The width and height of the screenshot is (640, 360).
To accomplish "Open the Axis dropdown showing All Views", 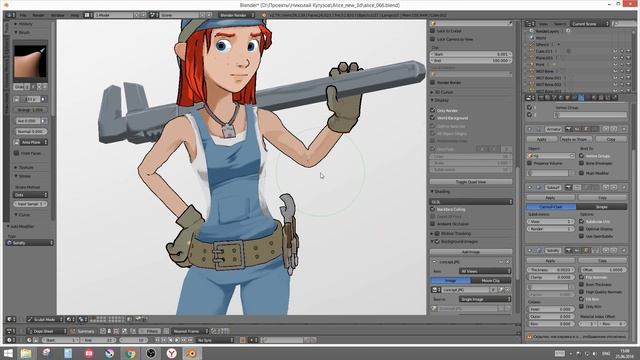I will click(485, 271).
